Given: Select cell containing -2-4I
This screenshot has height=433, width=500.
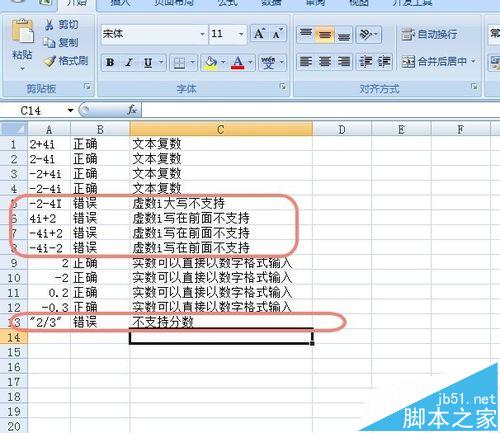Looking at the screenshot, I should point(49,203).
